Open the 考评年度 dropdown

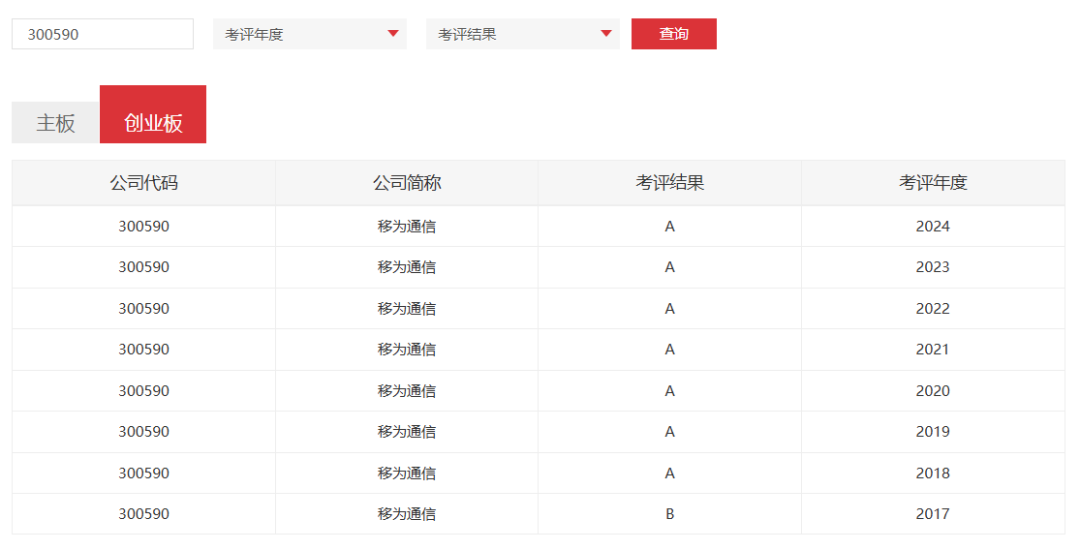tap(310, 34)
